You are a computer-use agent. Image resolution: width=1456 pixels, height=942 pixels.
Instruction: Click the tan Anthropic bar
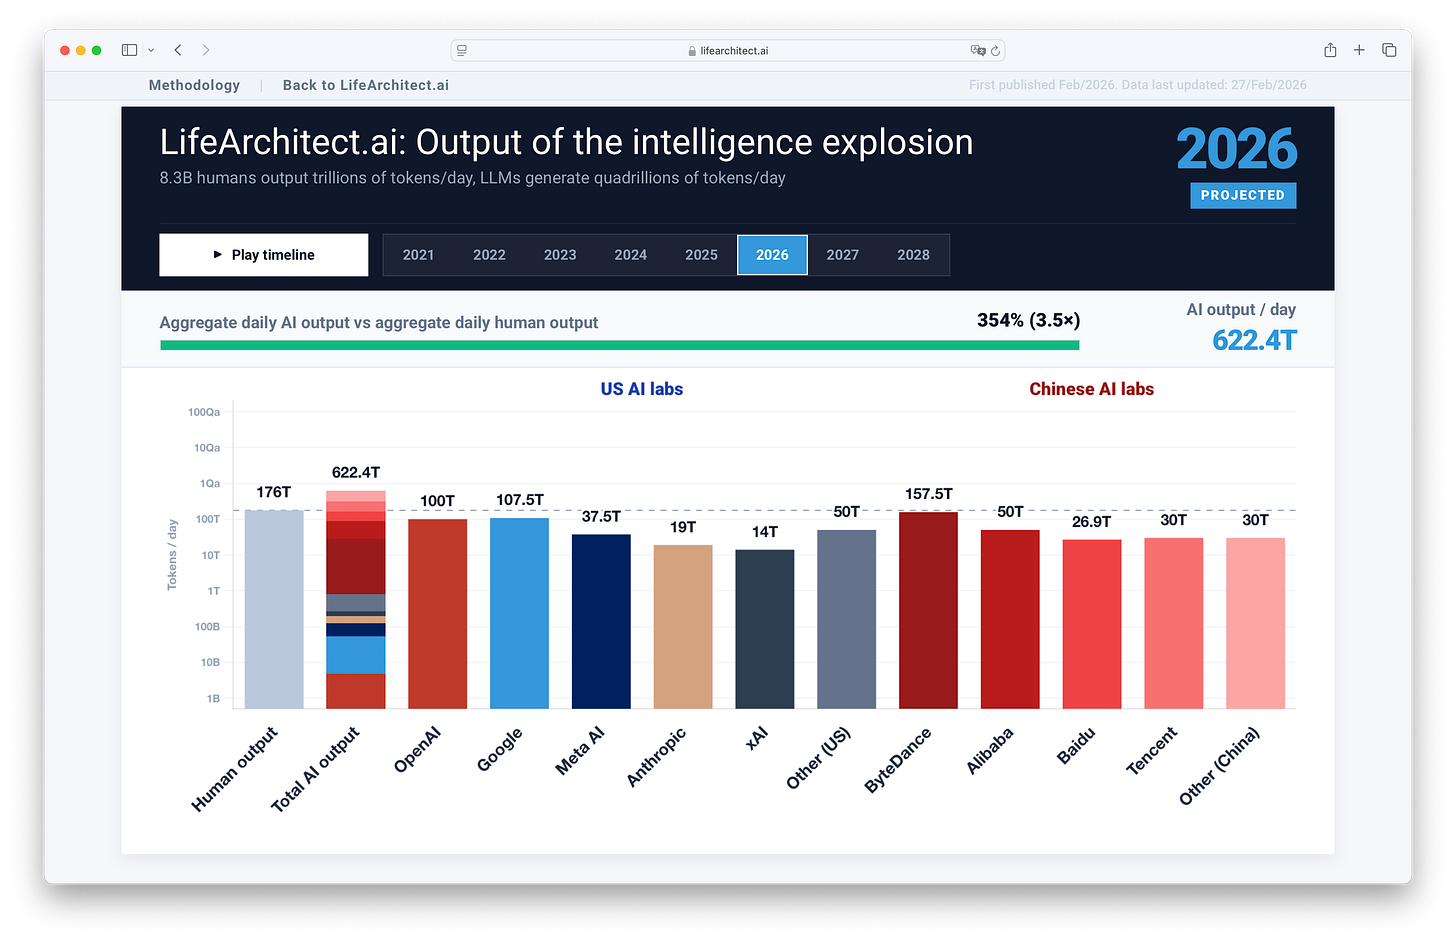[x=683, y=627]
